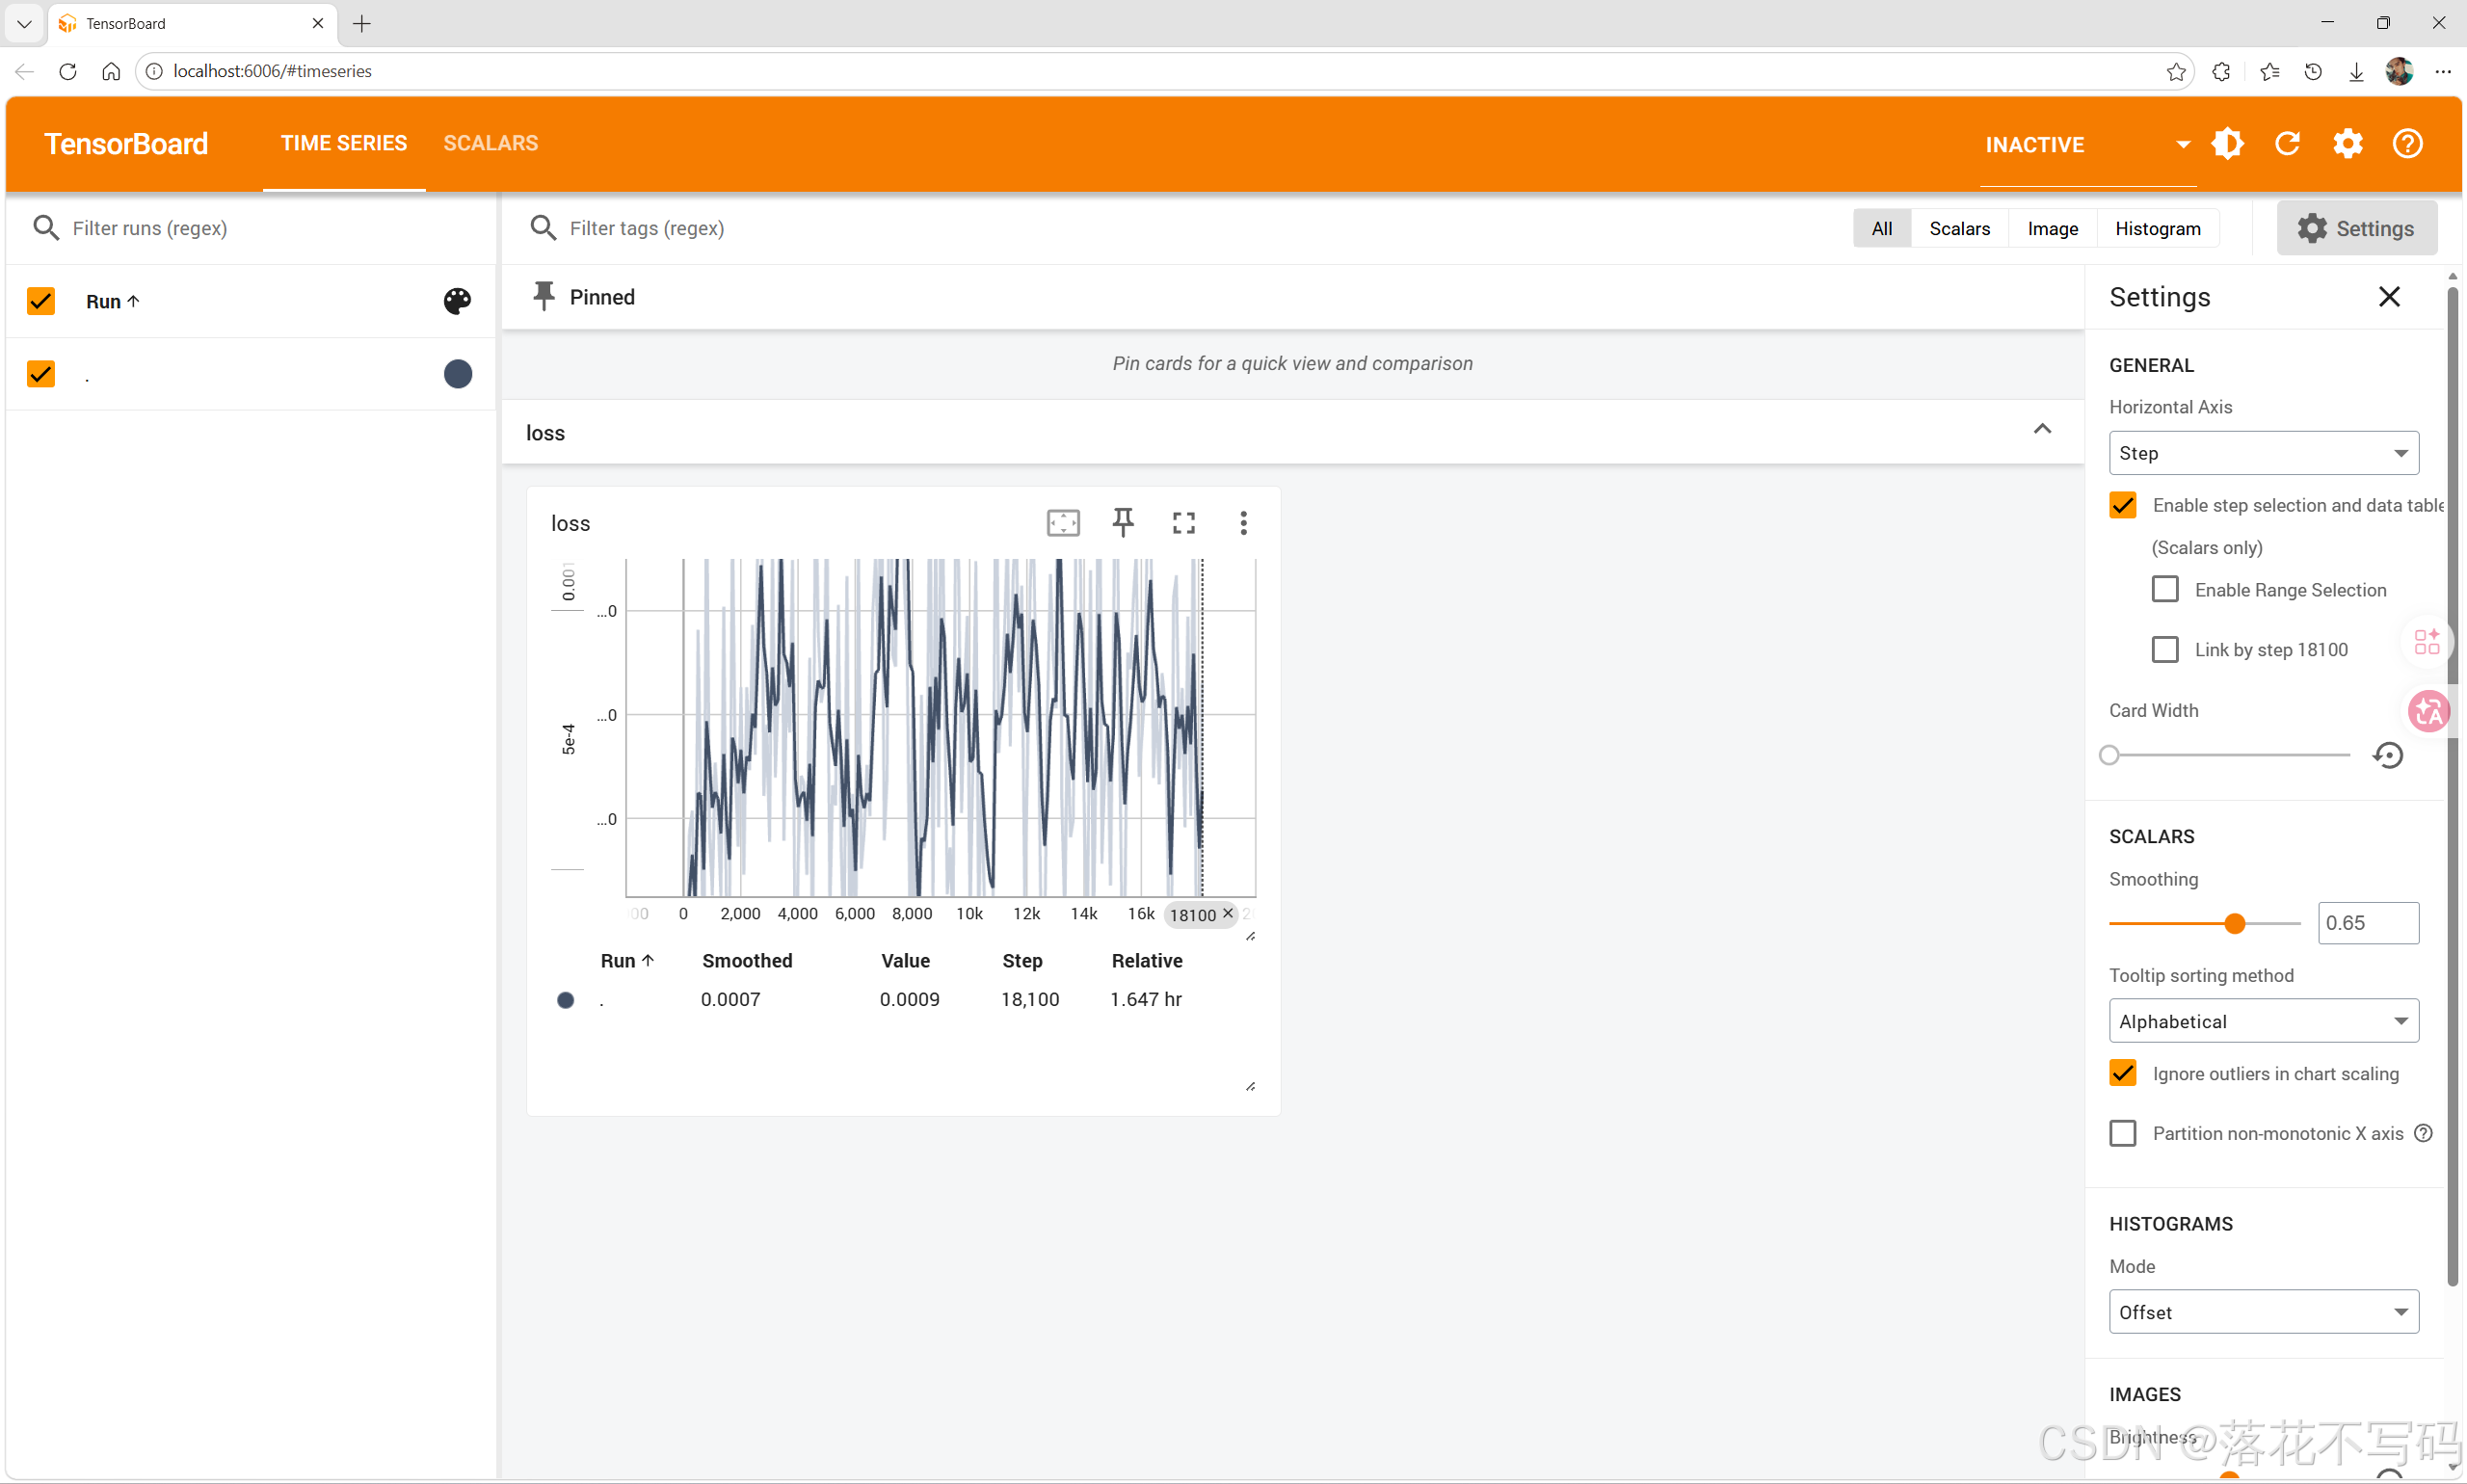Screen dimensions: 2467x1484
Task: Fit loss chart domain to data
Action: 1063,522
